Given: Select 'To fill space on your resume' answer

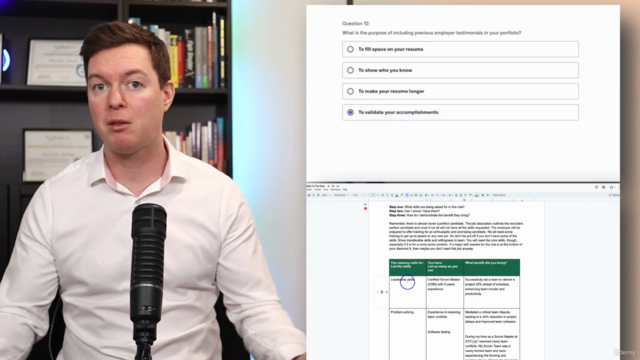Looking at the screenshot, I should (x=460, y=49).
